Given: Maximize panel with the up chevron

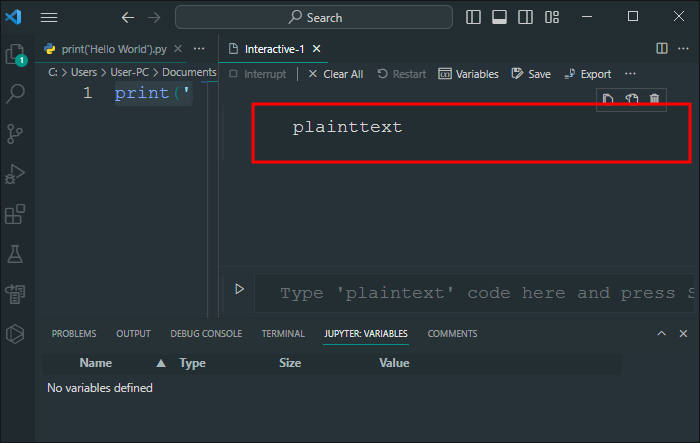Looking at the screenshot, I should coord(661,334).
